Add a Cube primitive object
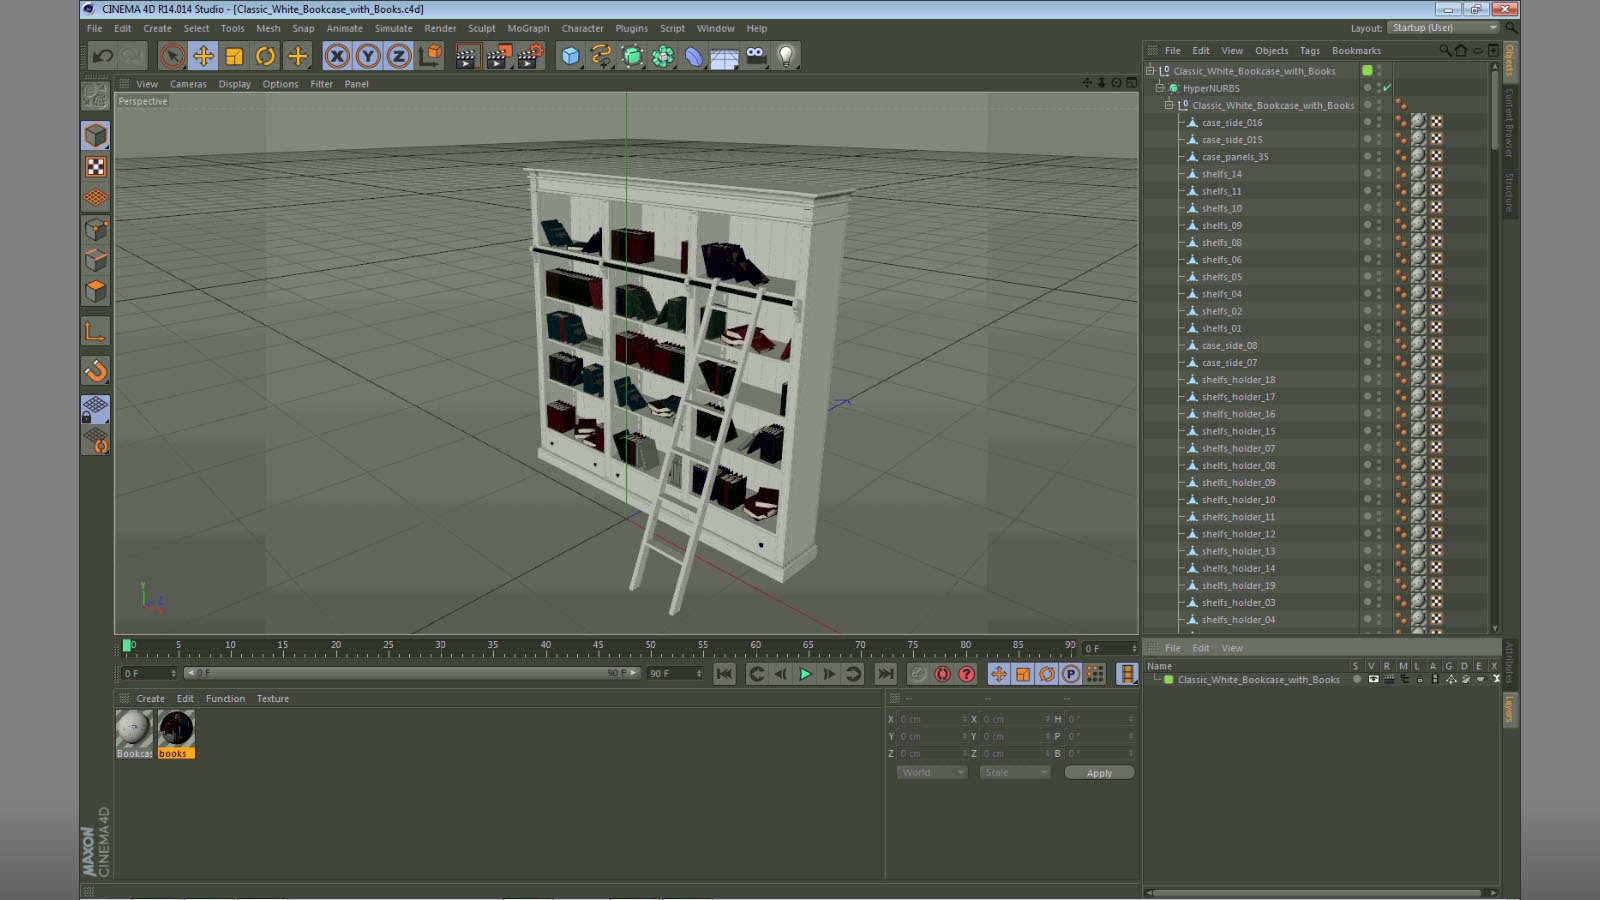1600x900 pixels. click(x=570, y=56)
